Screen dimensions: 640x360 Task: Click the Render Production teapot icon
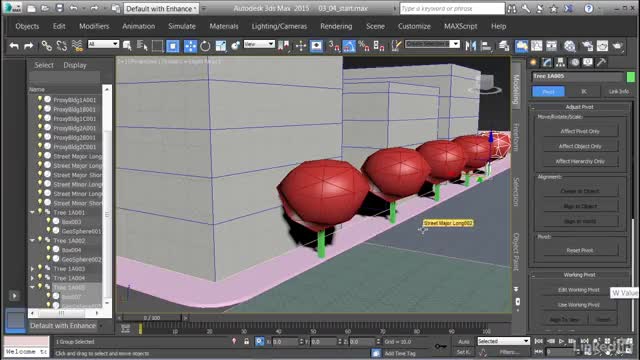pos(618,46)
